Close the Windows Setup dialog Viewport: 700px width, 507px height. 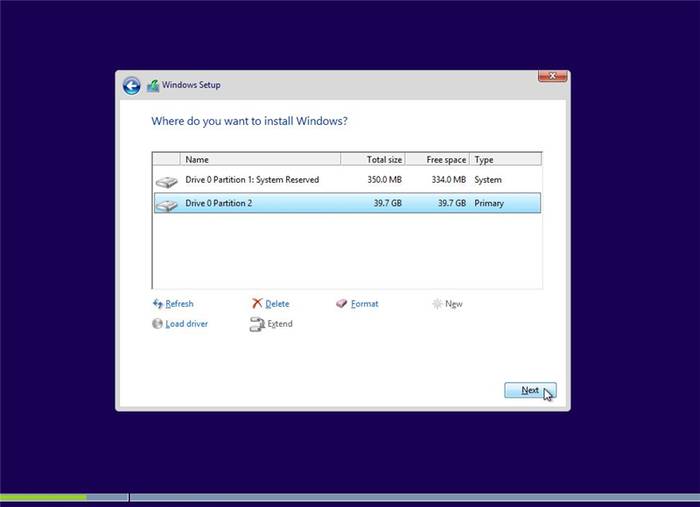click(553, 76)
